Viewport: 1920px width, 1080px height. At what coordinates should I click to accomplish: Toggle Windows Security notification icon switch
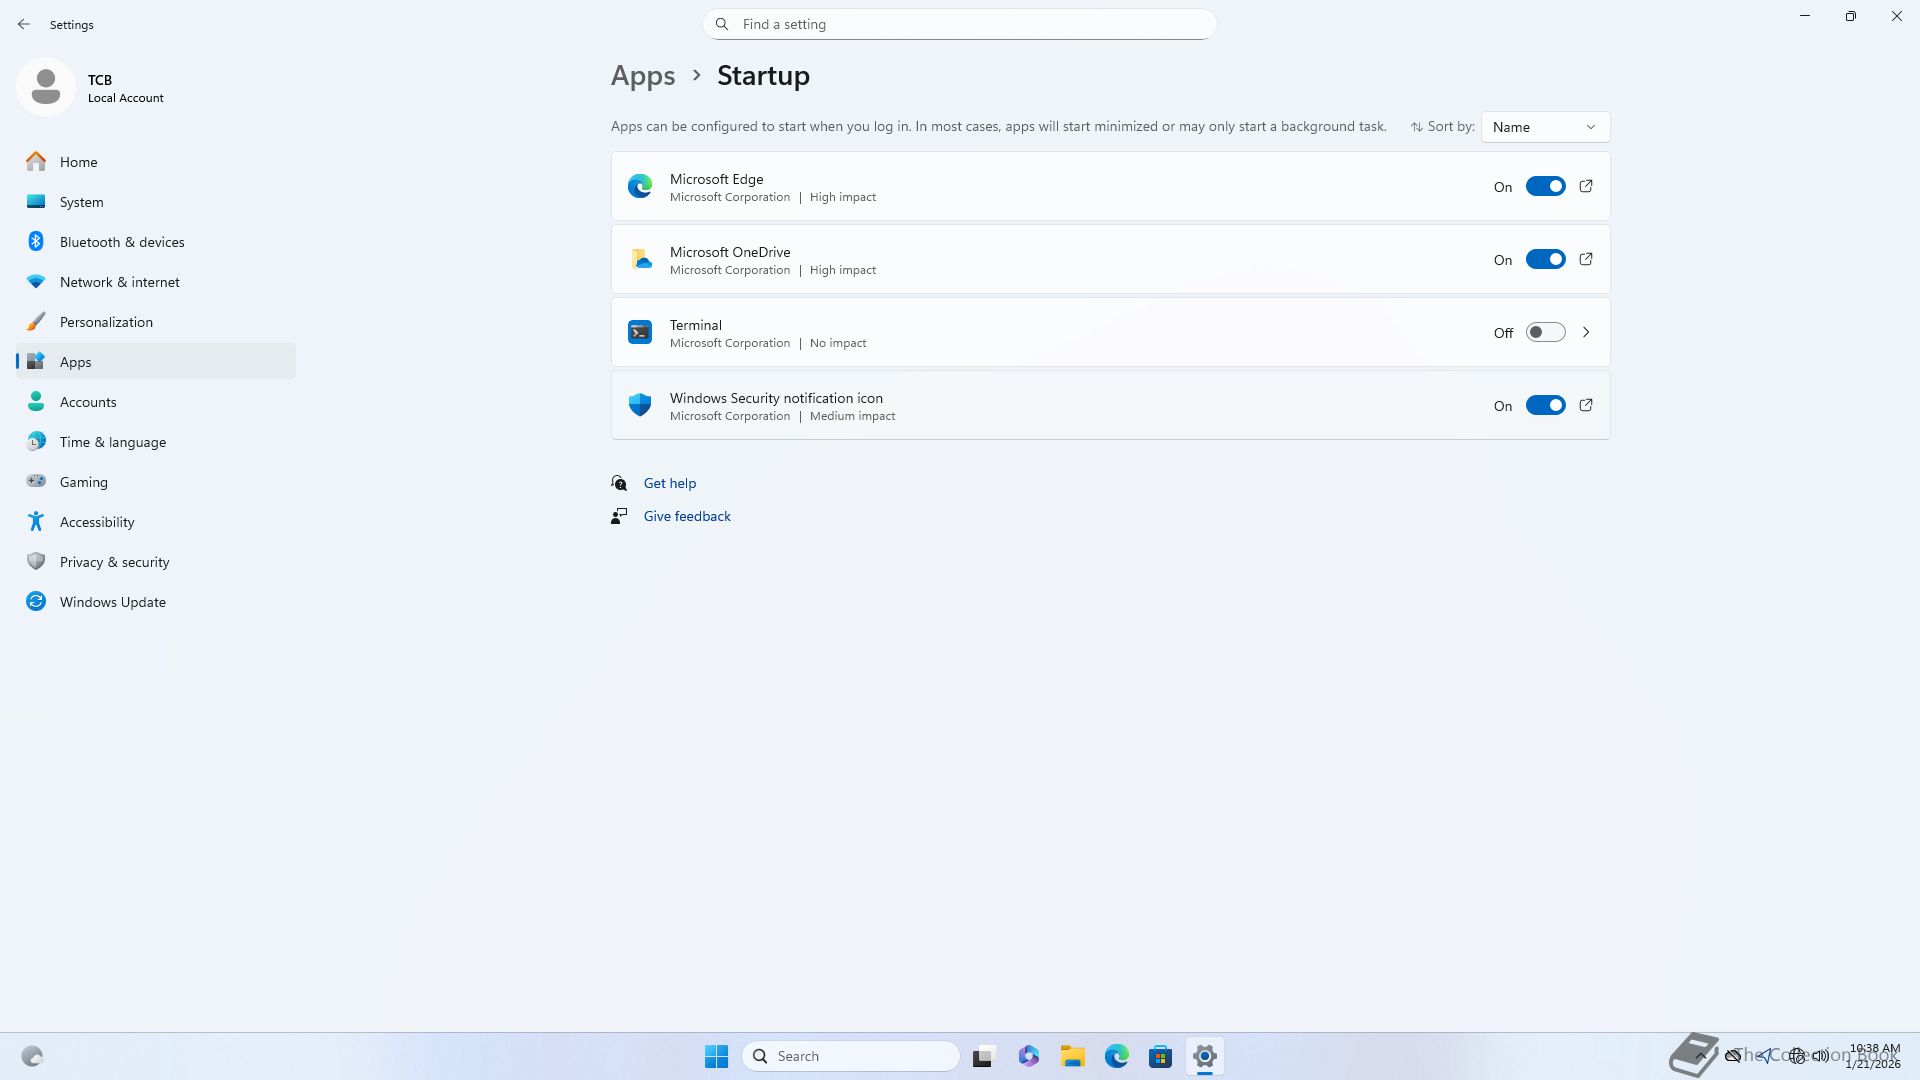click(1545, 405)
